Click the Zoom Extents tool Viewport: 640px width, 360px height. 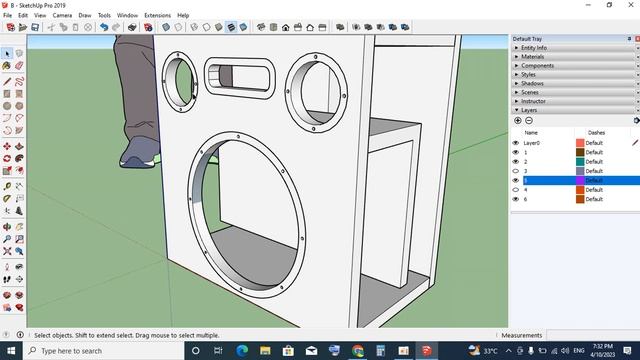point(7,251)
